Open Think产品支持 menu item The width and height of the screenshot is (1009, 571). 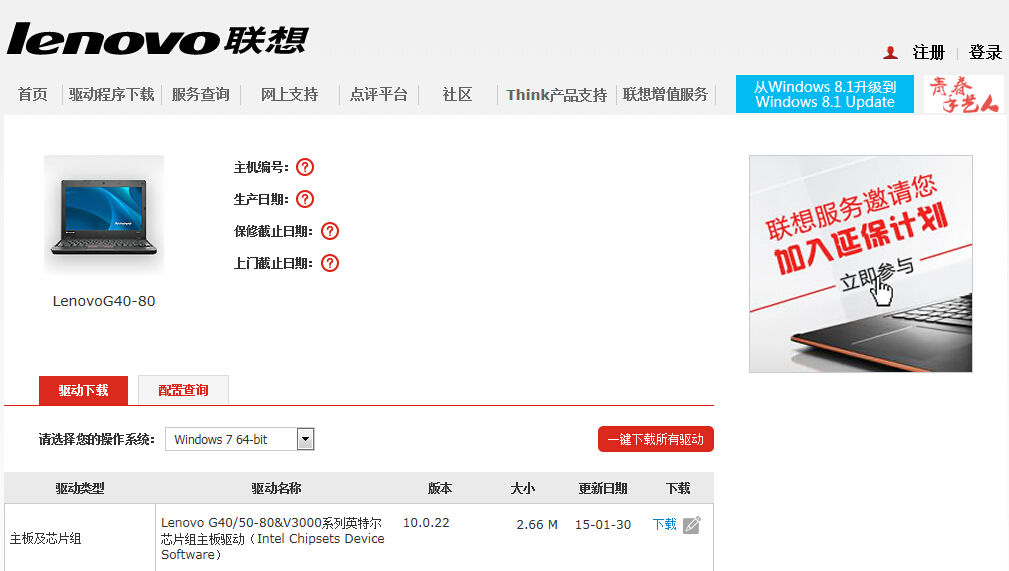pos(557,95)
